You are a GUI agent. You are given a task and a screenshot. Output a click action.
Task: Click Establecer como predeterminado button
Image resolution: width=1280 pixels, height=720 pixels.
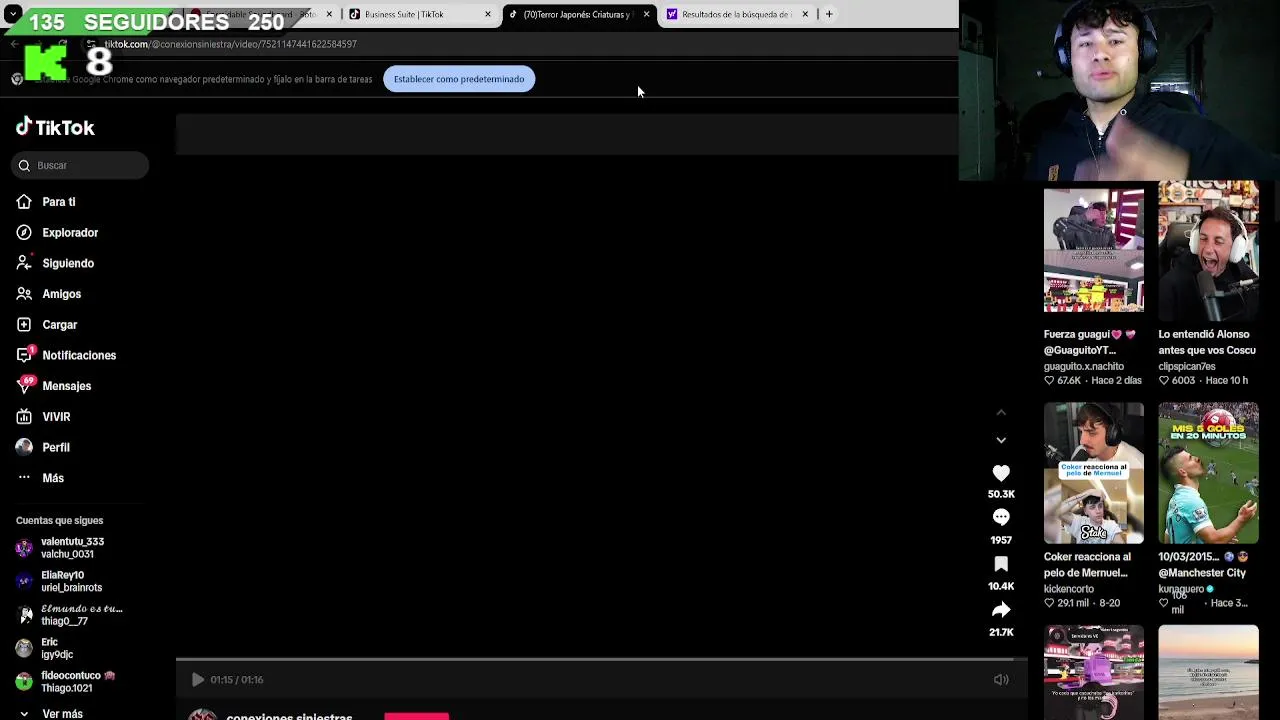tap(459, 79)
